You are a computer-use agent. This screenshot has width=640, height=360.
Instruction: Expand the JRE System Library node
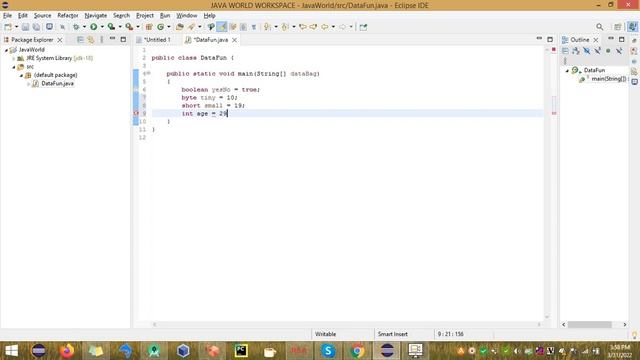click(13, 58)
